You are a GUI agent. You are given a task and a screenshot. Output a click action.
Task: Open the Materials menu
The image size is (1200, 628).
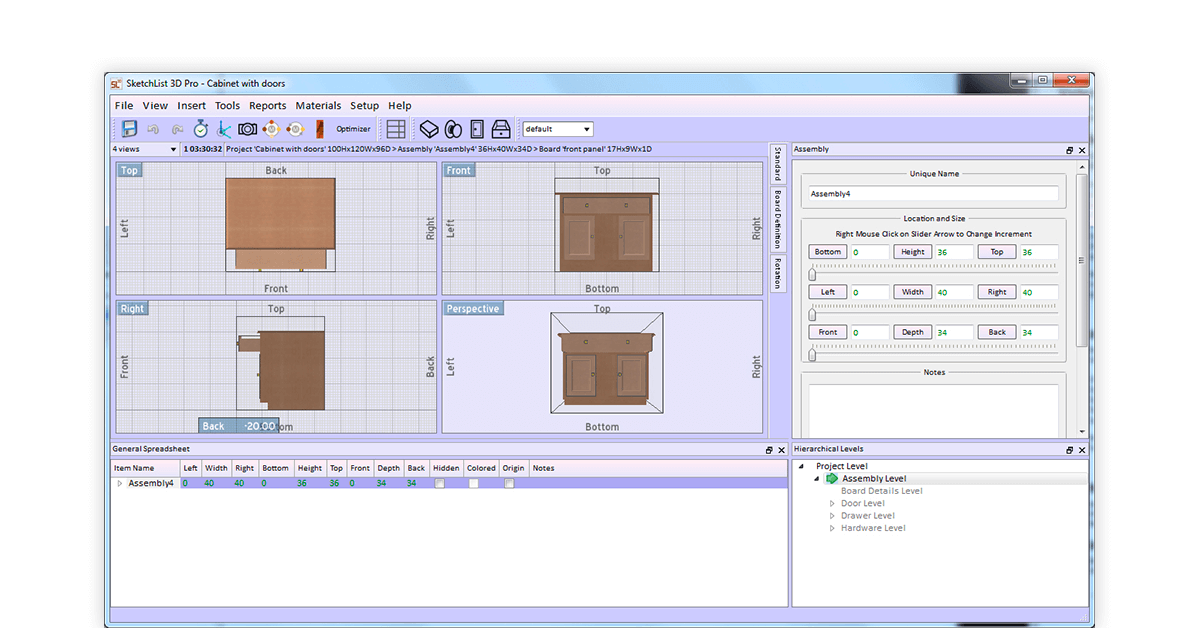(318, 106)
